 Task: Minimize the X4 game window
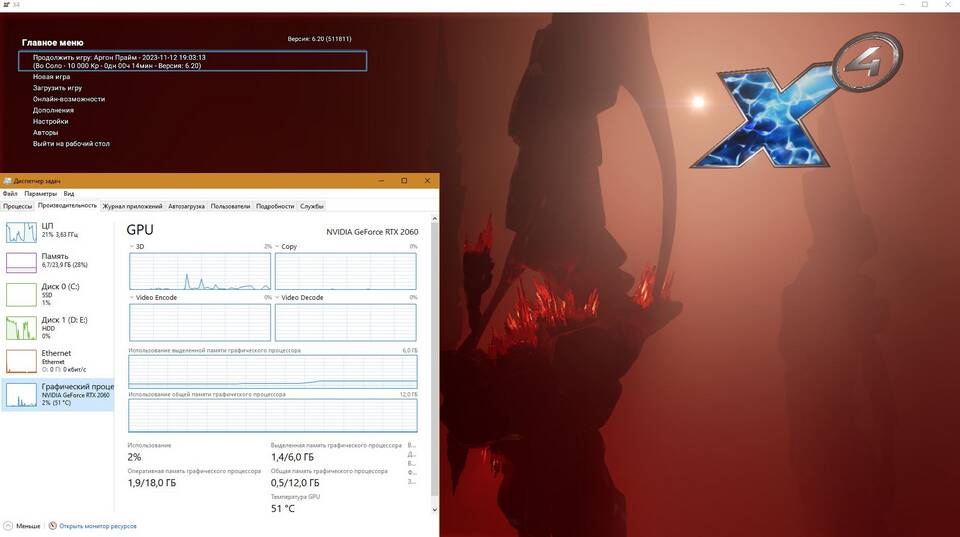point(902,5)
